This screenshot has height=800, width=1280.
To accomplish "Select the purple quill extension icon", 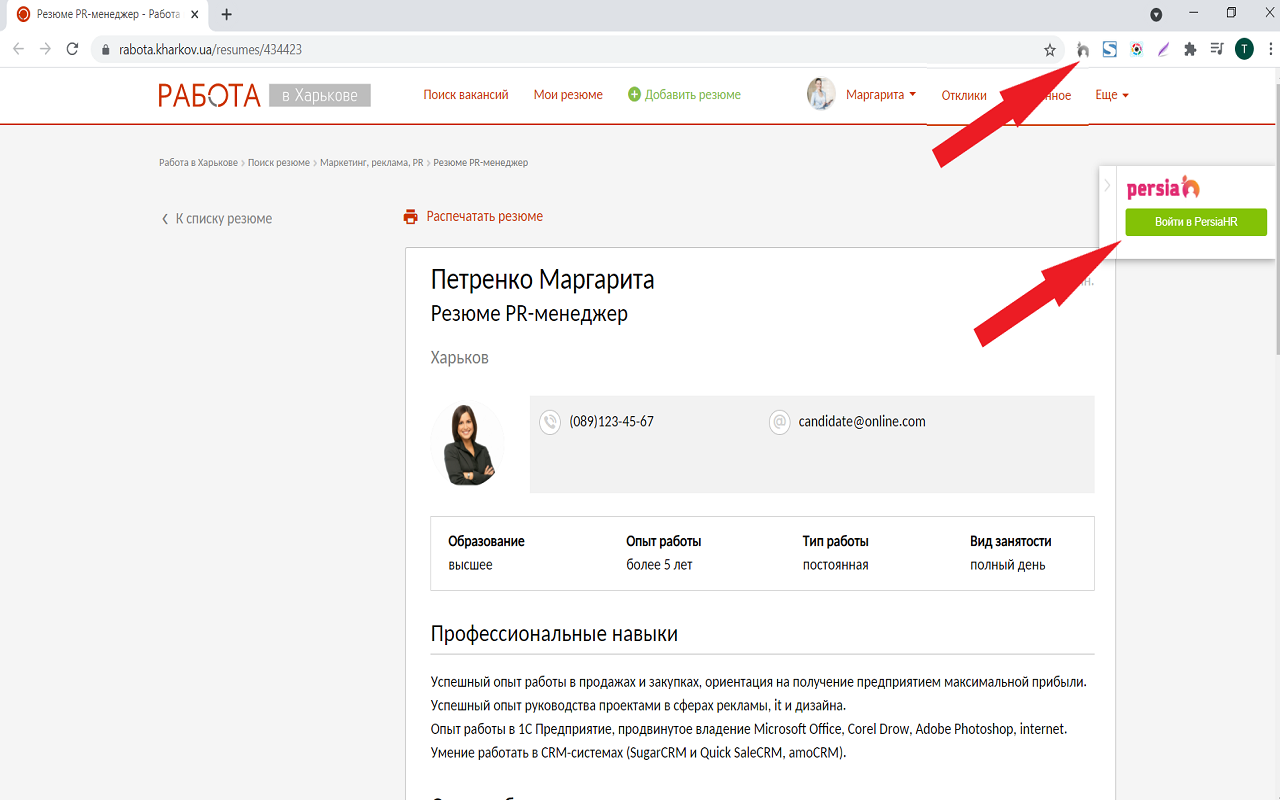I will 1162,48.
